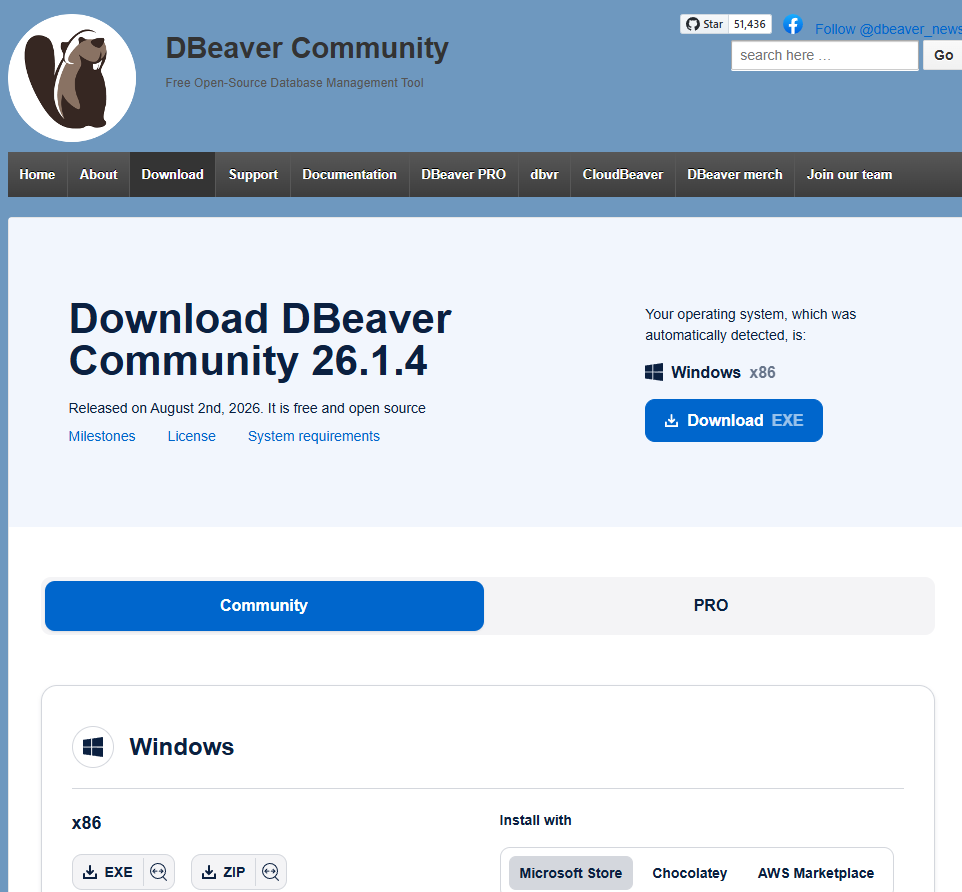
Task: Click the Windows logo in section header
Action: click(93, 747)
